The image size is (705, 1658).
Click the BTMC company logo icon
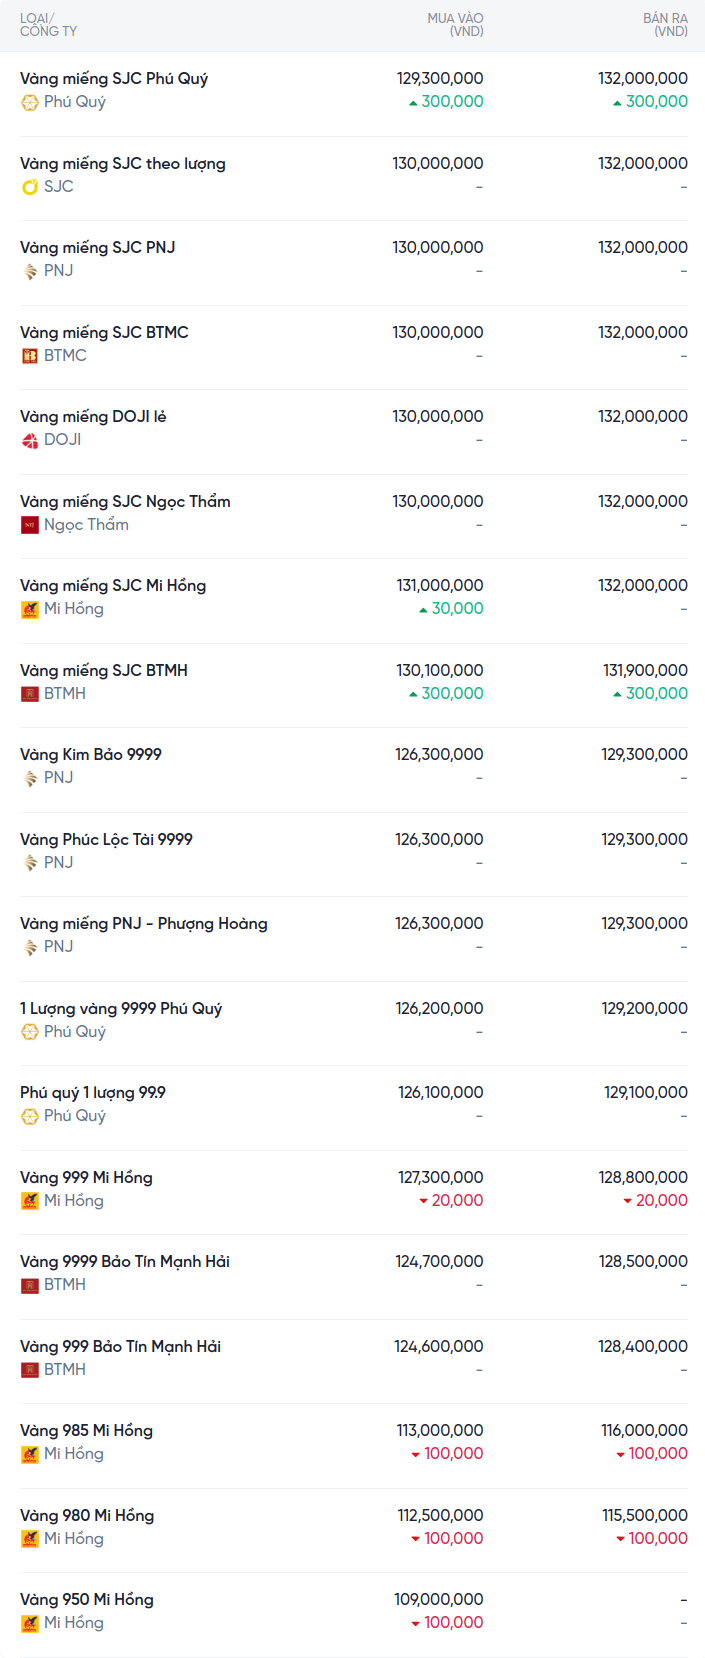(30, 356)
